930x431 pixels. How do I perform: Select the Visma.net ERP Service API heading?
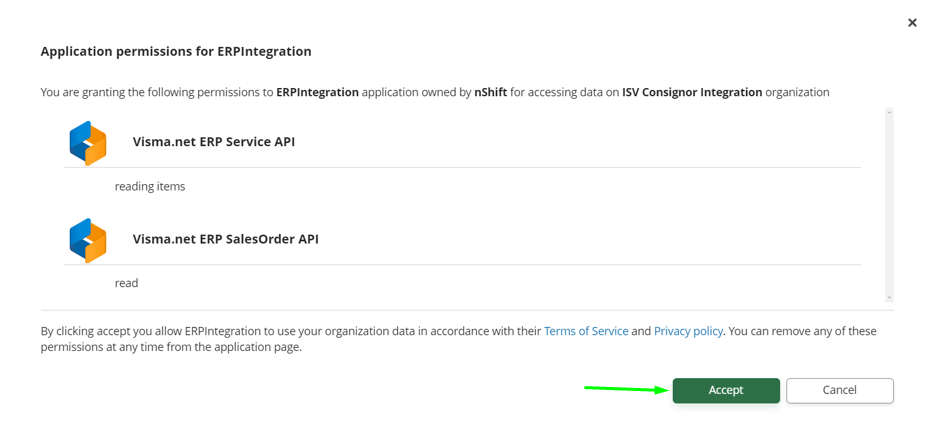(213, 142)
